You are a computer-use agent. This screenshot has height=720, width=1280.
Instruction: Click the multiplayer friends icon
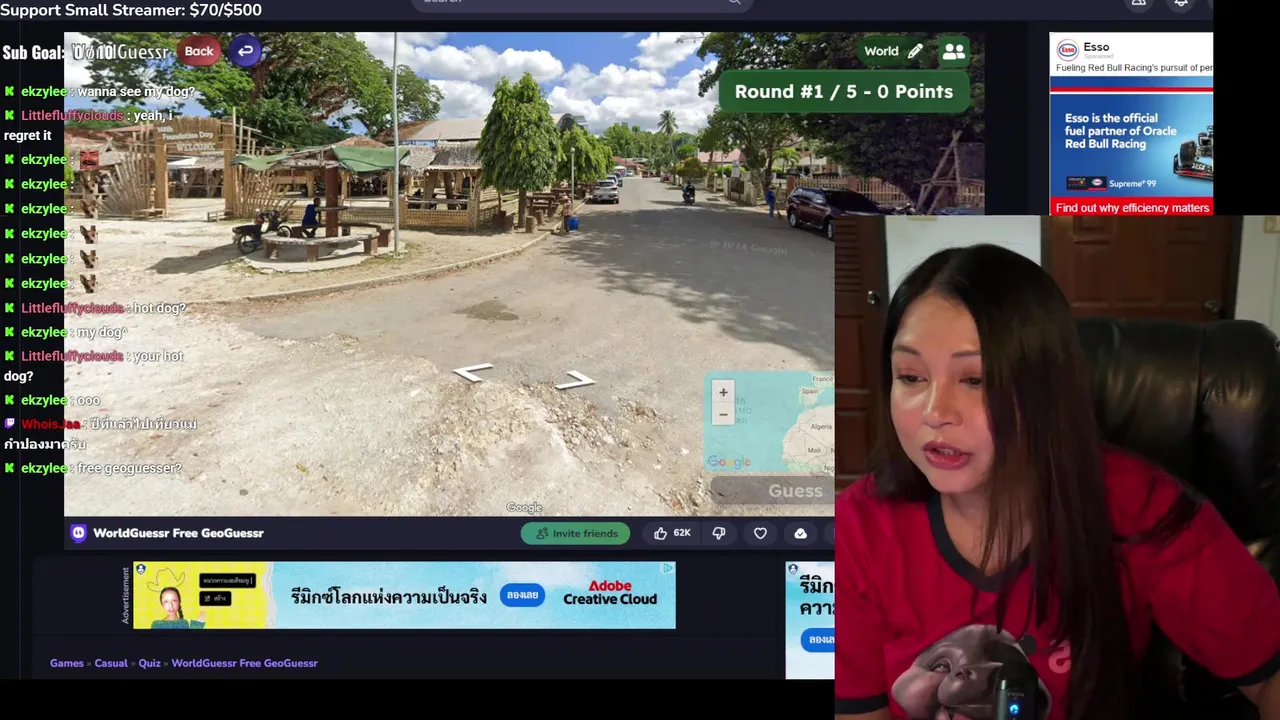click(x=953, y=51)
